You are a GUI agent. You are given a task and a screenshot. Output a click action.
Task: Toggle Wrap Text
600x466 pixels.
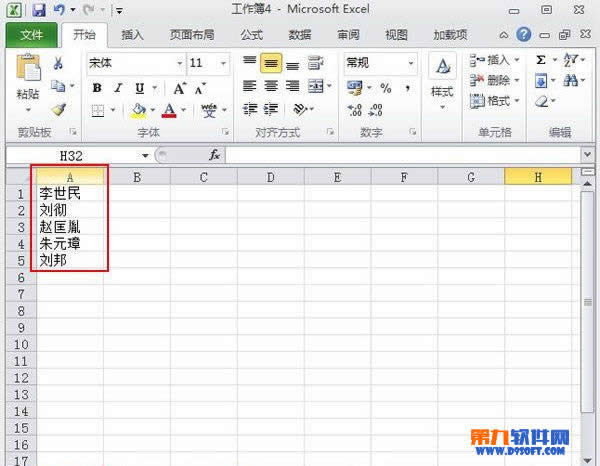pos(316,63)
